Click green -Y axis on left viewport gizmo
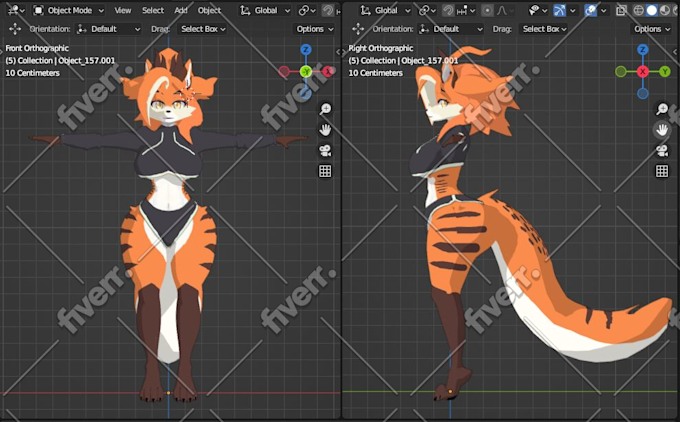Image resolution: width=680 pixels, height=422 pixels. (x=306, y=71)
